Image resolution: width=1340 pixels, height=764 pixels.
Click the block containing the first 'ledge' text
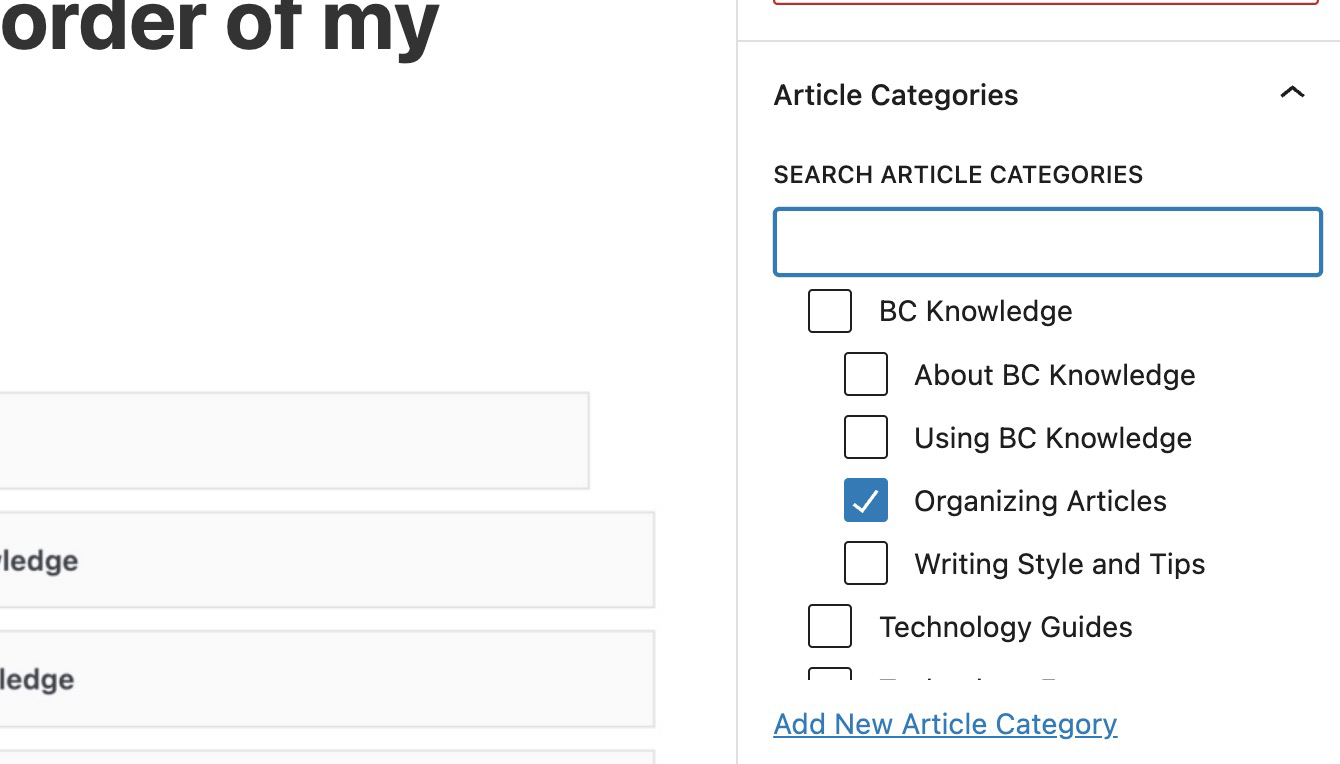point(327,560)
